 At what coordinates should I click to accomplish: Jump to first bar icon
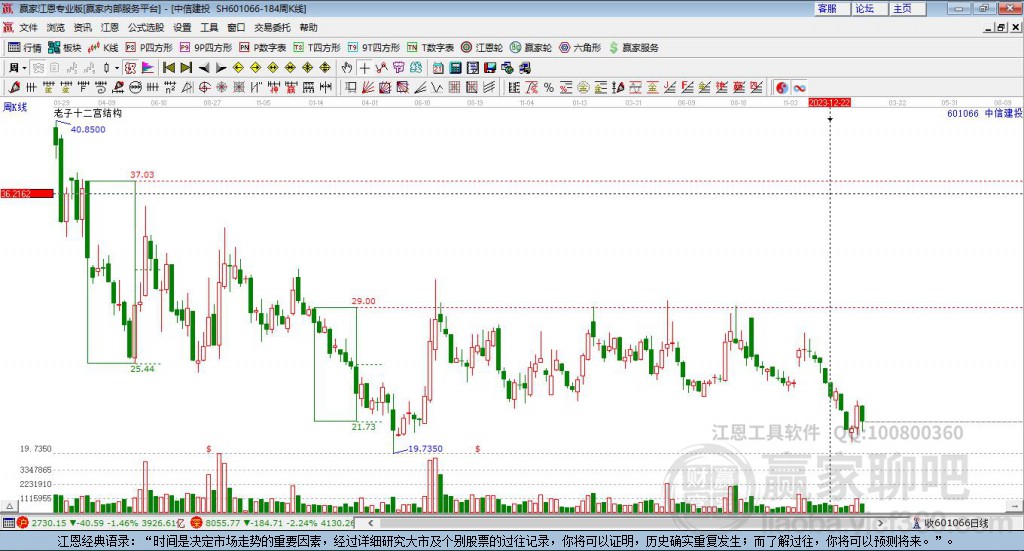click(x=168, y=68)
